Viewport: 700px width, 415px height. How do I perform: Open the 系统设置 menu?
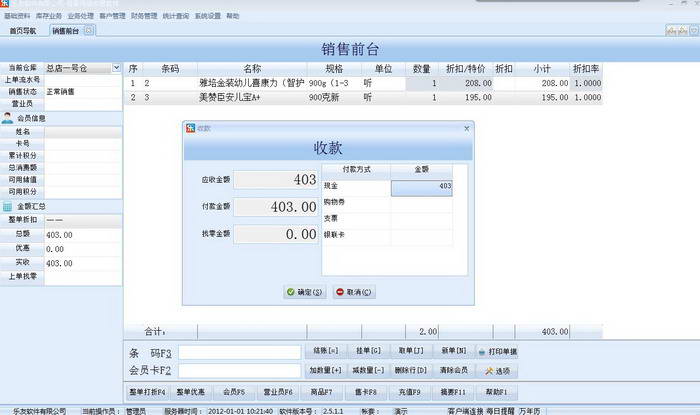tap(208, 16)
